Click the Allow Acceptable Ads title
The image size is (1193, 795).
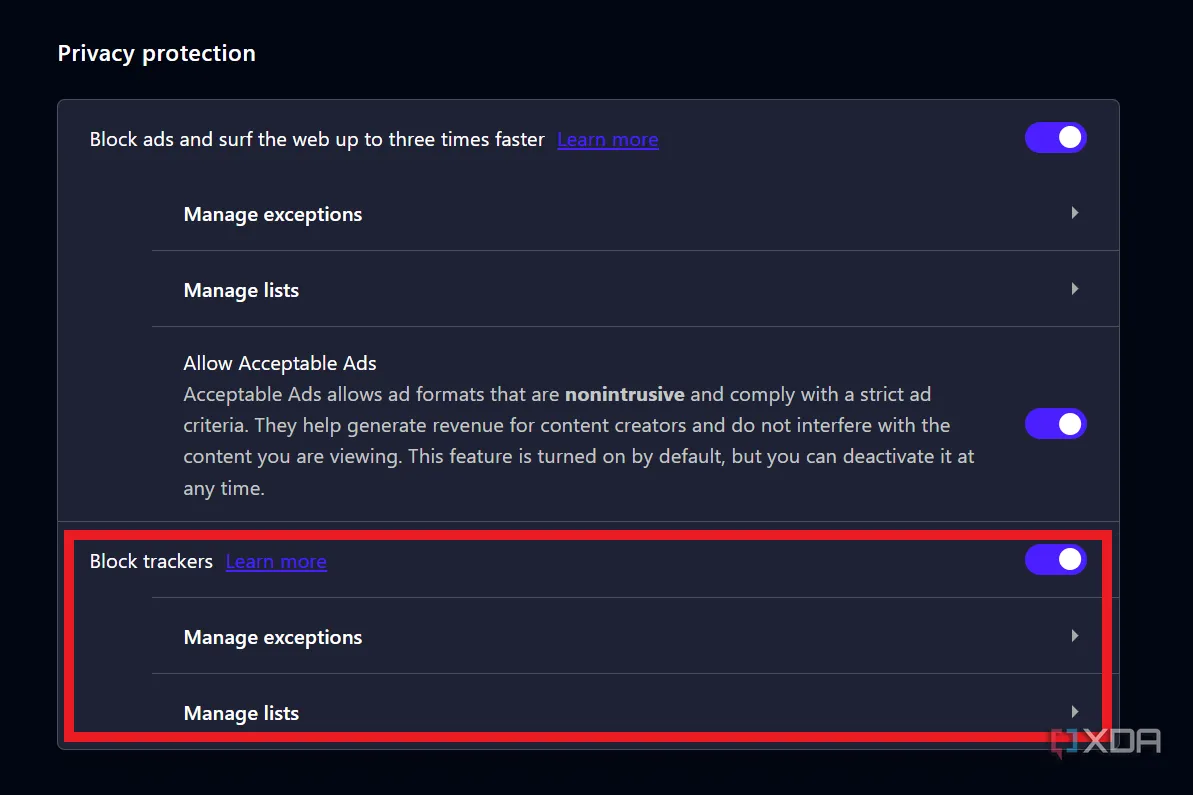tap(280, 363)
